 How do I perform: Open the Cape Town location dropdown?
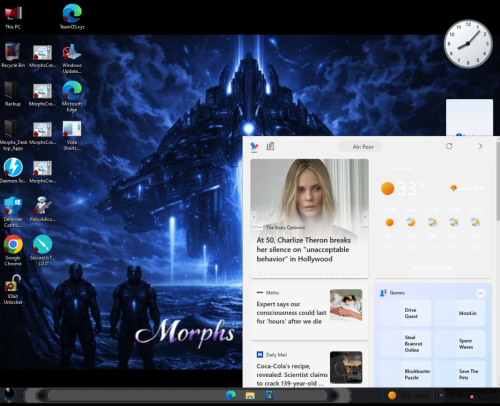(x=404, y=169)
